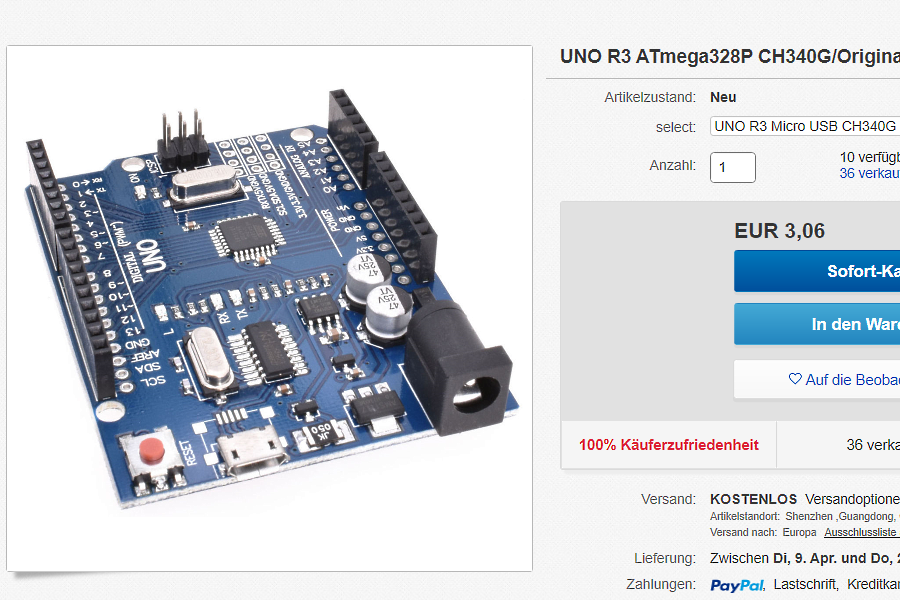This screenshot has width=900, height=600.
Task: Click the PayPal logo in Zahlungen
Action: pos(737,585)
